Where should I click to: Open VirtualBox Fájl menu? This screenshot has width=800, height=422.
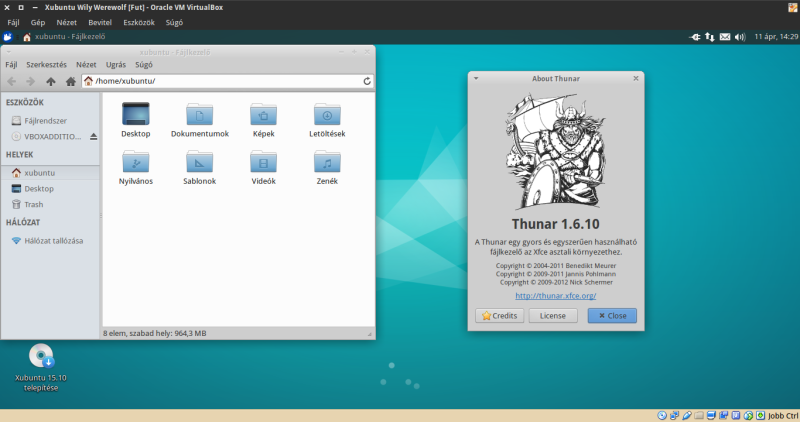pyautogui.click(x=13, y=22)
